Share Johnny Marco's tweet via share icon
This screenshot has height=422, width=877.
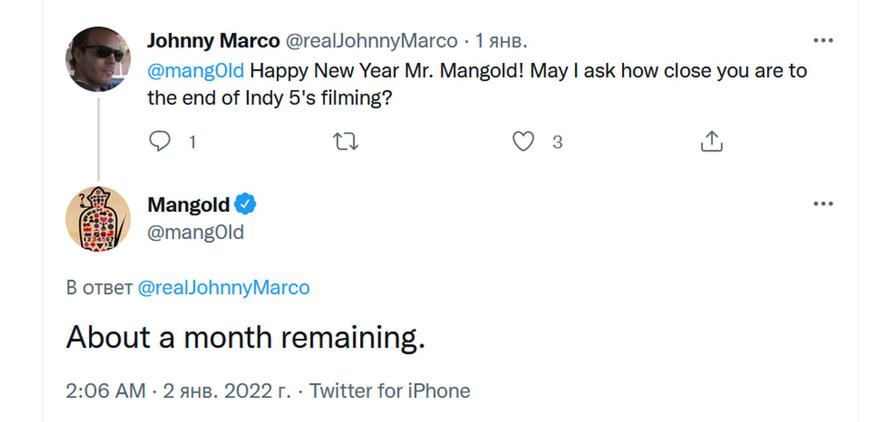point(711,142)
